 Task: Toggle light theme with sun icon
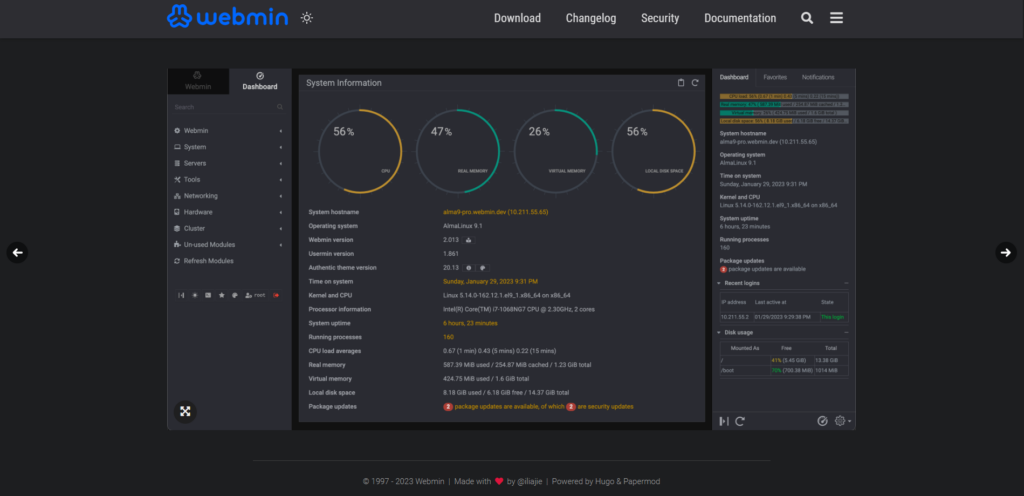[x=307, y=18]
